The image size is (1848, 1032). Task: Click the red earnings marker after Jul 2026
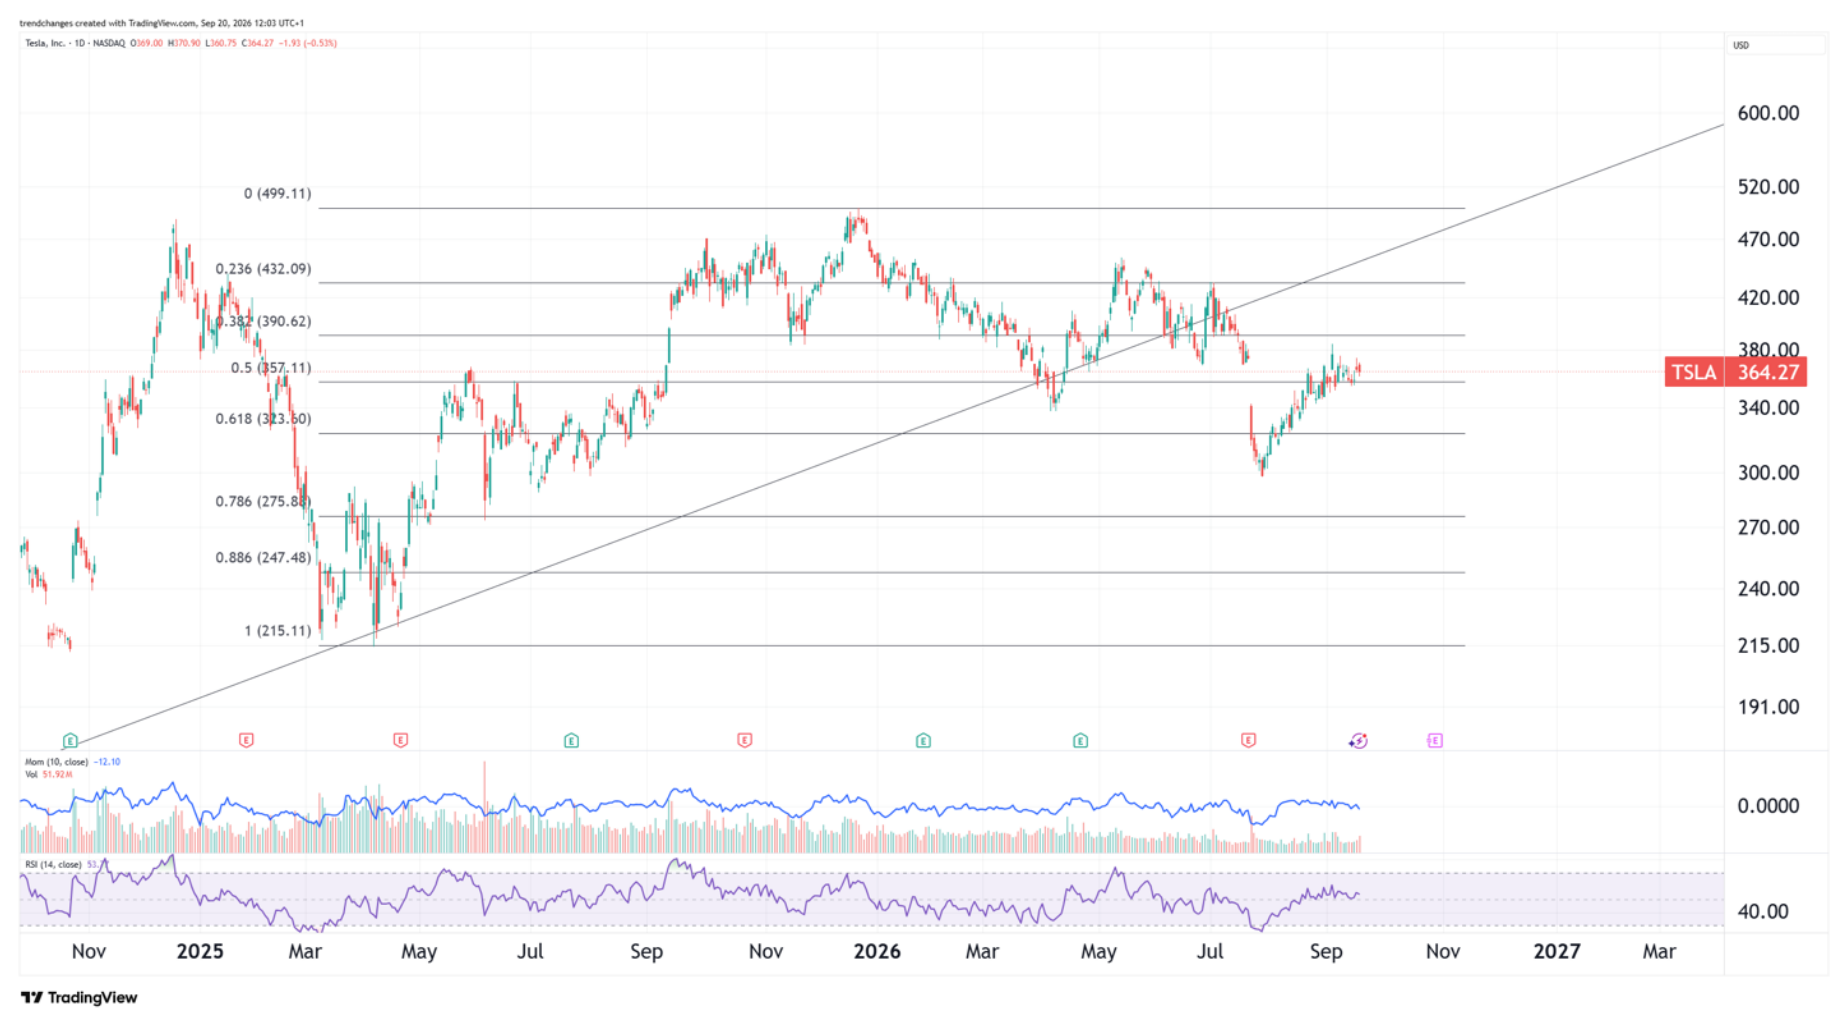[1248, 740]
